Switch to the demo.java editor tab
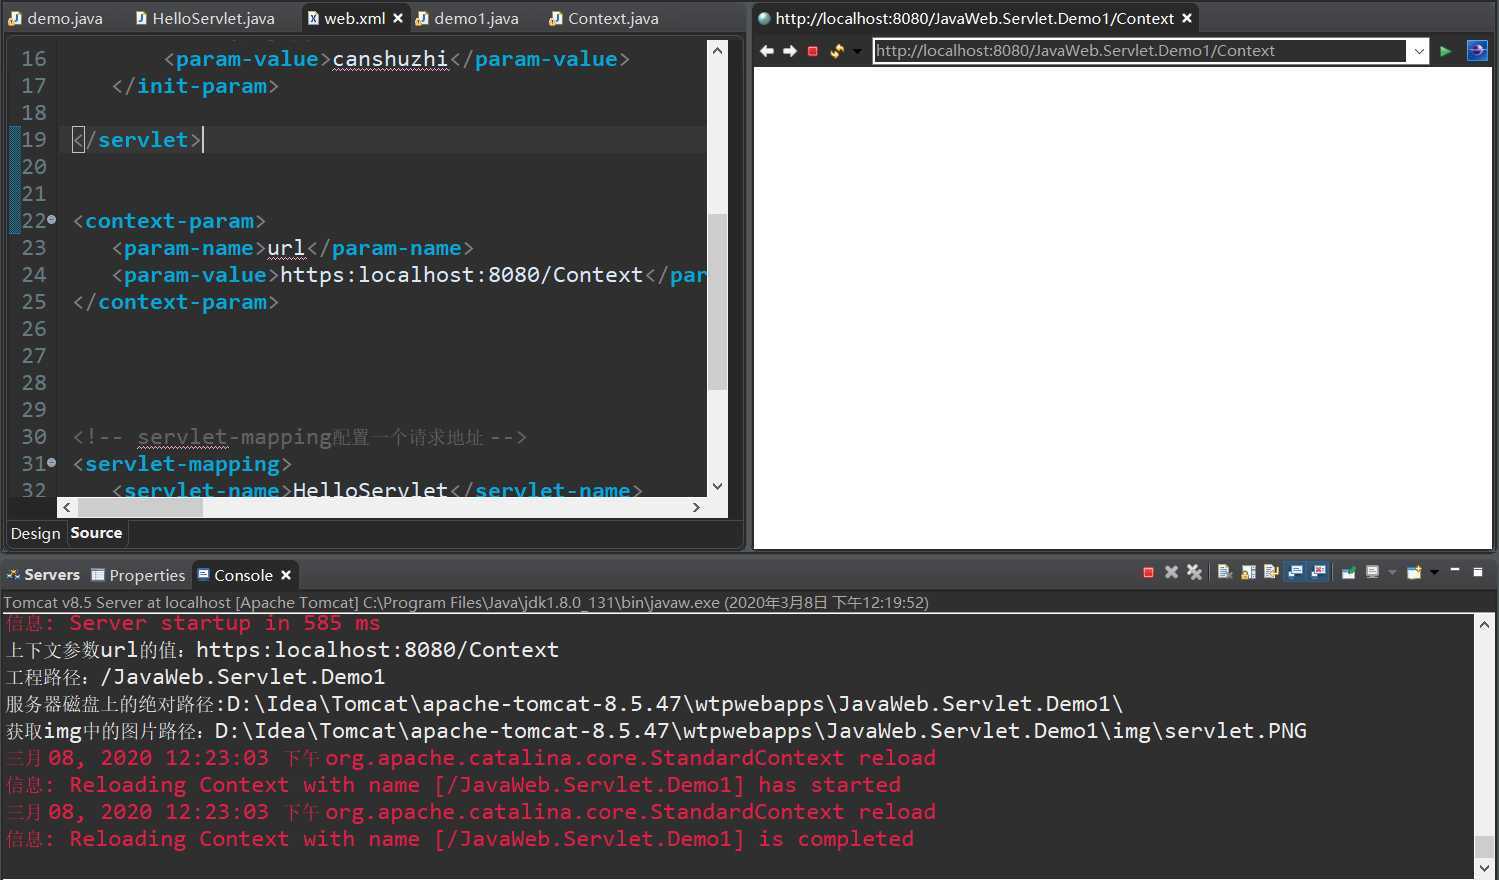The height and width of the screenshot is (880, 1499). [56, 18]
